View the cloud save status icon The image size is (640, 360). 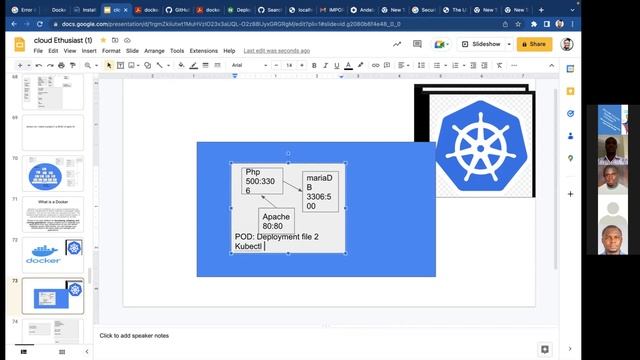tap(127, 40)
